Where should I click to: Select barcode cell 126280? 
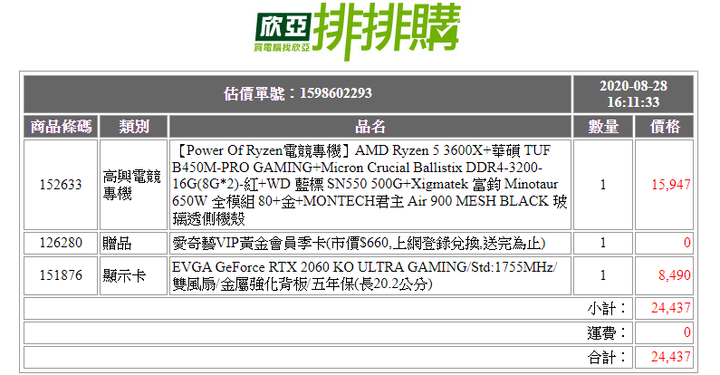(x=61, y=243)
